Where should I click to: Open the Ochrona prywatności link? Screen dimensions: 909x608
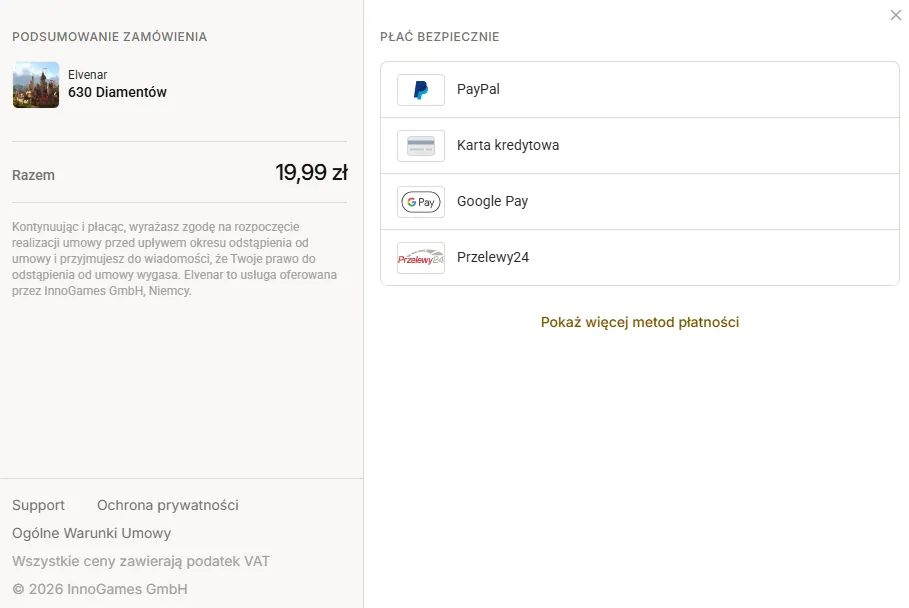click(168, 505)
